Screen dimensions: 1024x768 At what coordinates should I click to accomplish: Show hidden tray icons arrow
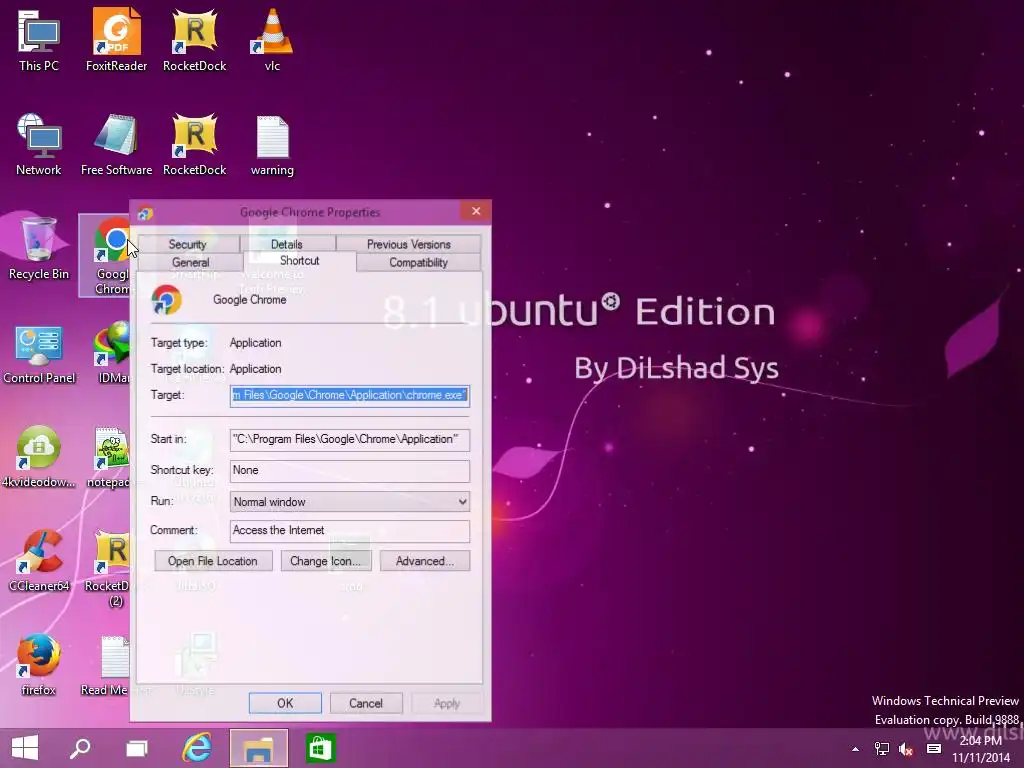coord(855,749)
